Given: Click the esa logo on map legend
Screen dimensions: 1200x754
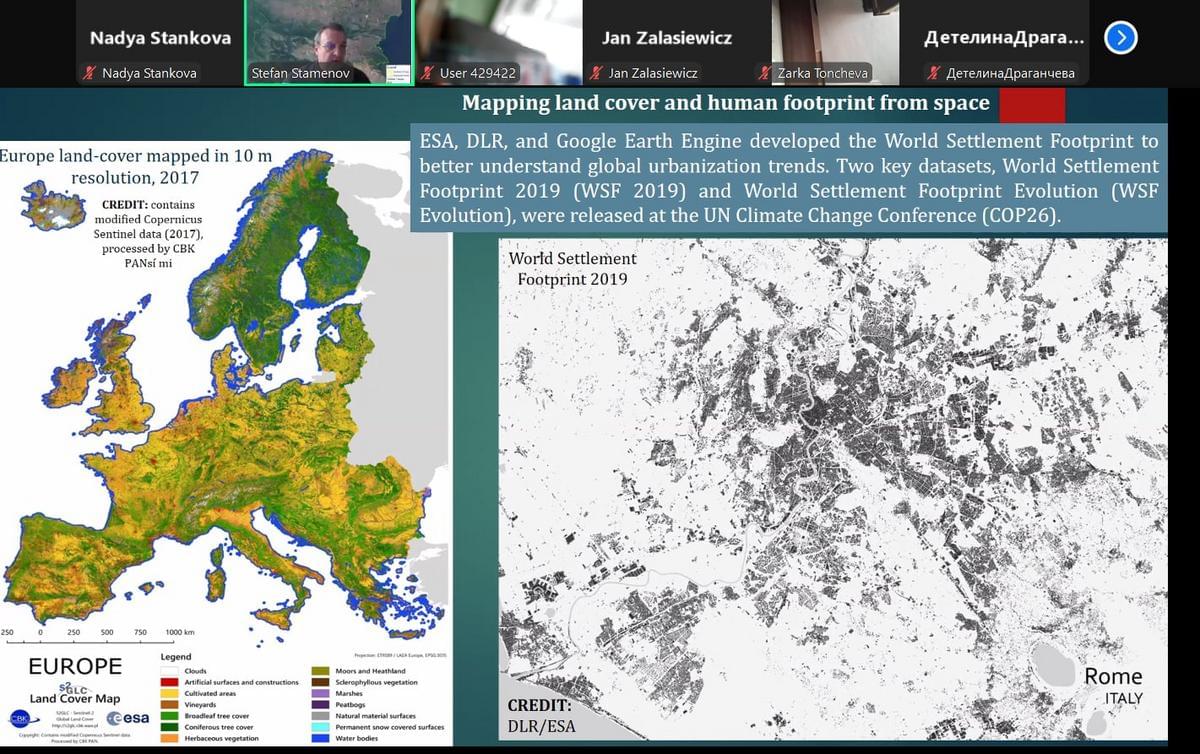Looking at the screenshot, I should 128,717.
